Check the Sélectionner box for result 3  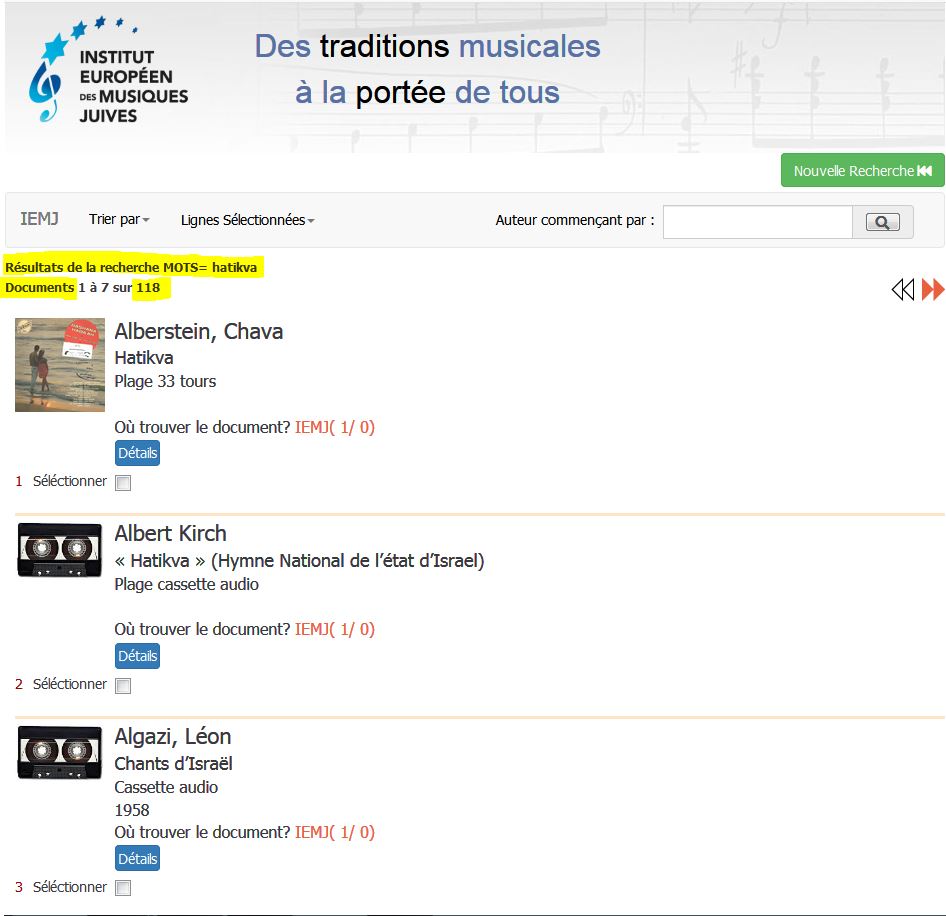coord(123,888)
